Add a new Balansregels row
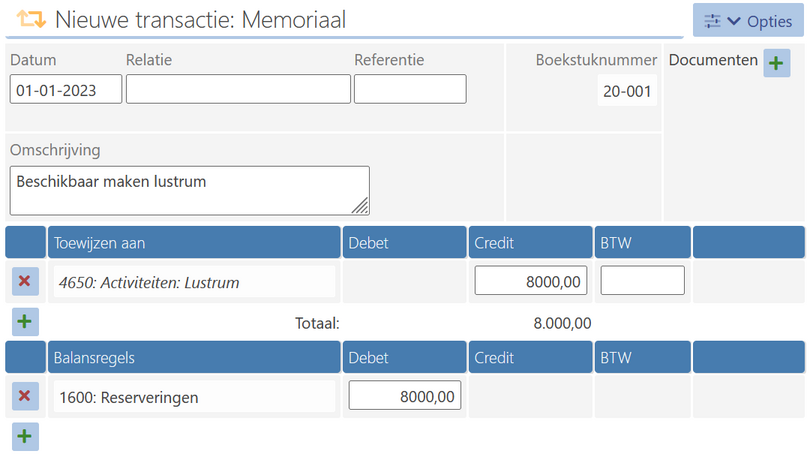810x457 pixels. click(x=25, y=436)
